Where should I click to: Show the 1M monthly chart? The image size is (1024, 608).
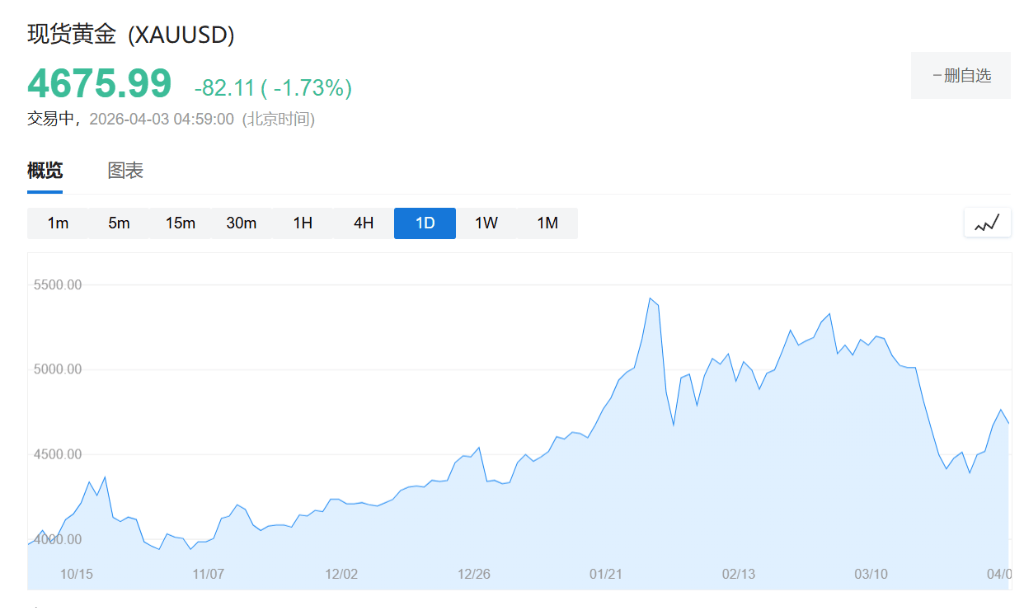(x=547, y=223)
